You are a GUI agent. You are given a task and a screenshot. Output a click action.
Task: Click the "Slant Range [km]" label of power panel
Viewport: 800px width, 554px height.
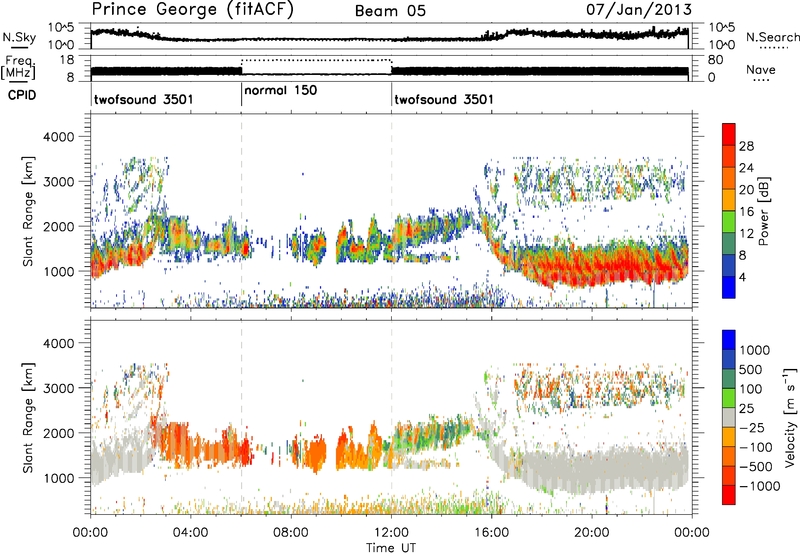[28, 211]
